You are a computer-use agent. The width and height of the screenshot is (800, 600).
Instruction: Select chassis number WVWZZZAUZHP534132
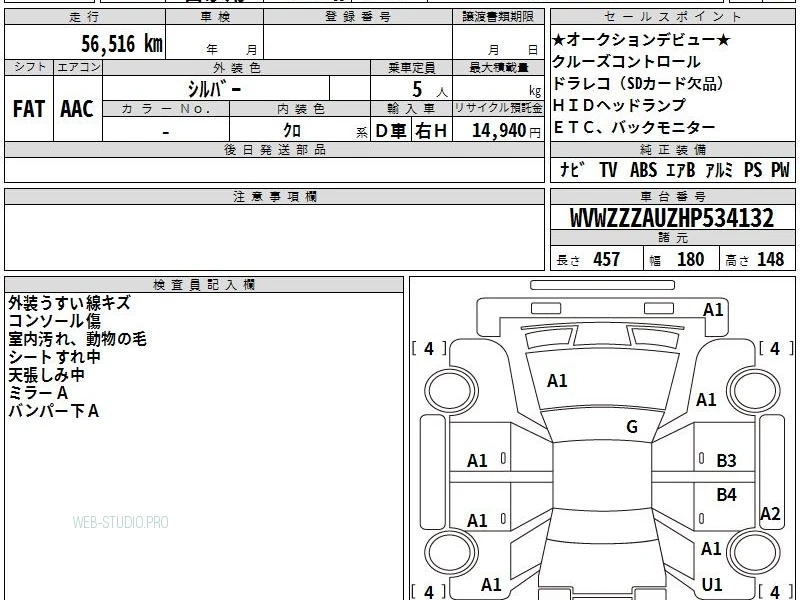(671, 218)
